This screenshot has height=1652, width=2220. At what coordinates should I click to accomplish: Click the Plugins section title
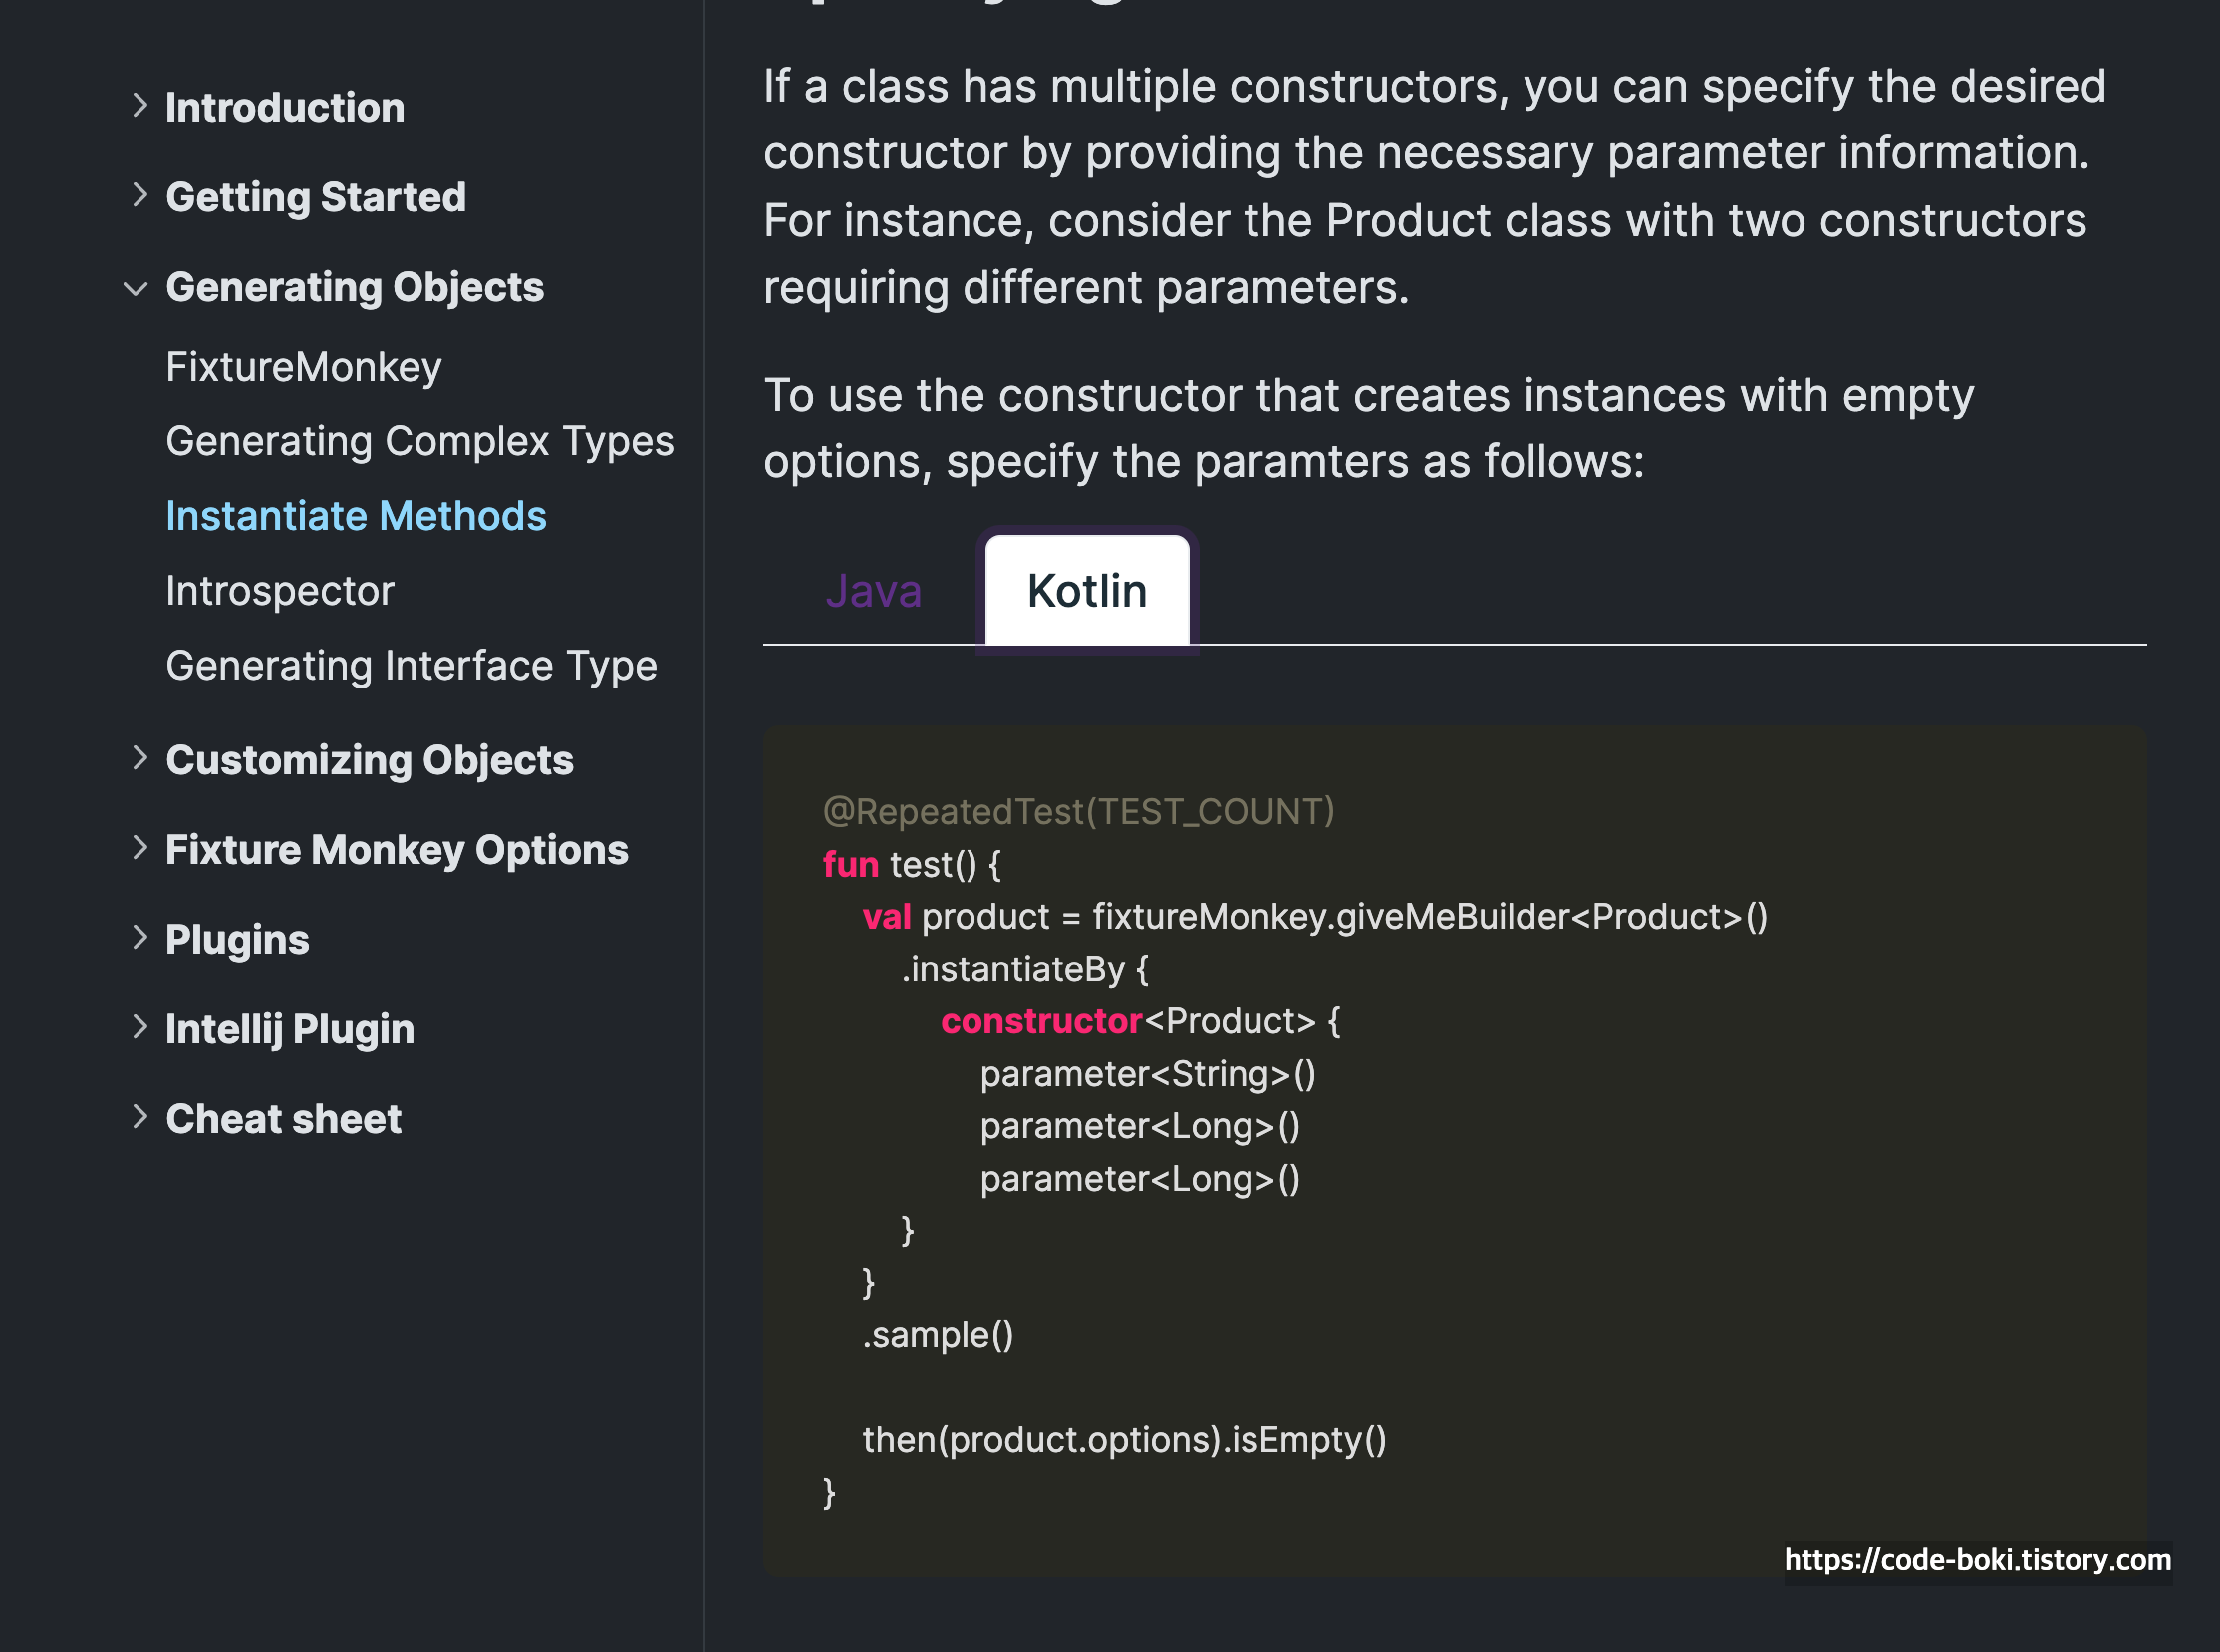(x=237, y=940)
